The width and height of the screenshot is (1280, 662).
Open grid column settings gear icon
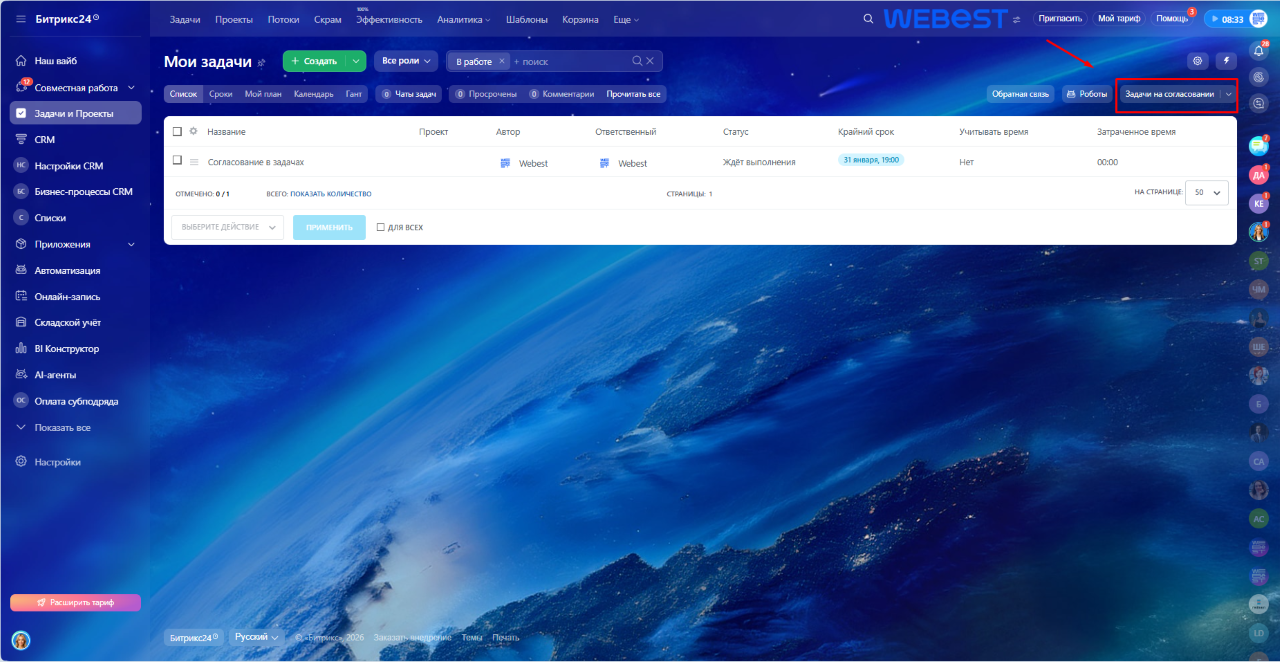click(x=193, y=131)
